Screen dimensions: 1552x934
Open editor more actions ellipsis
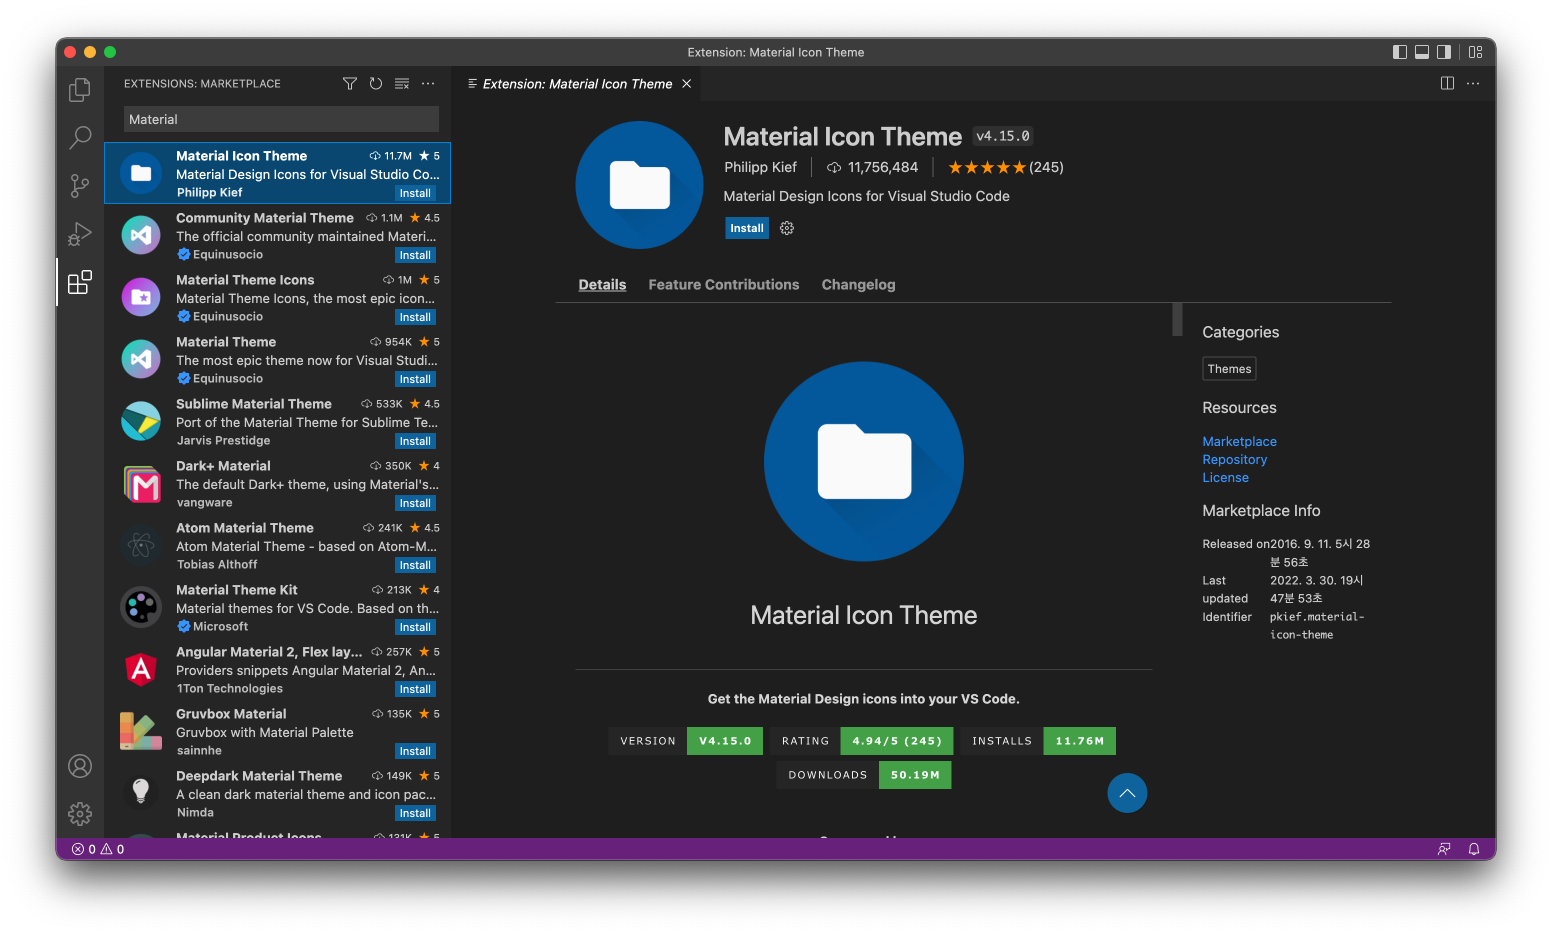click(x=1473, y=83)
